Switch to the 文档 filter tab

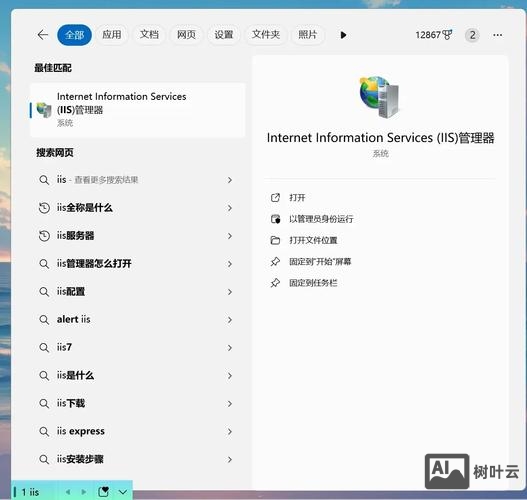149,34
